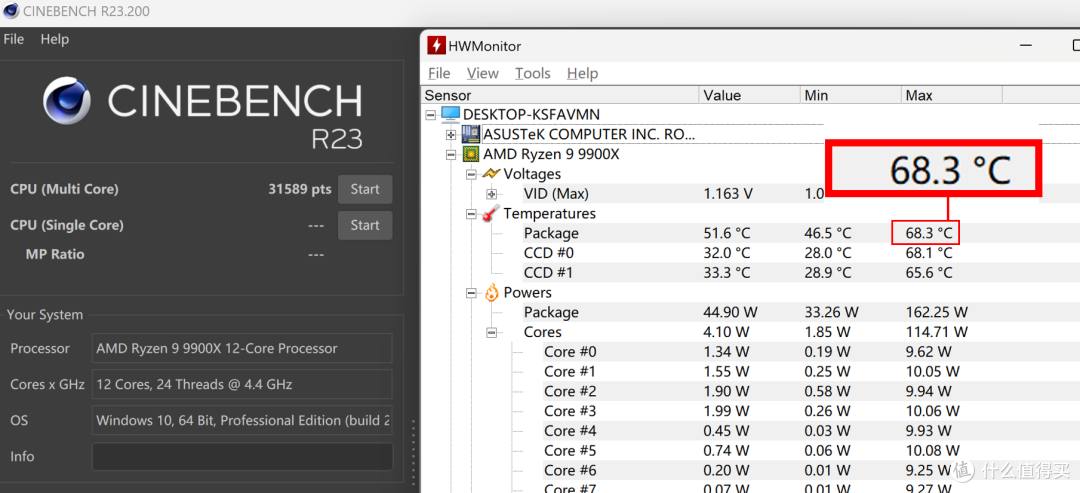Collapse the Powers section
Viewport: 1080px width, 493px height.
click(x=471, y=293)
